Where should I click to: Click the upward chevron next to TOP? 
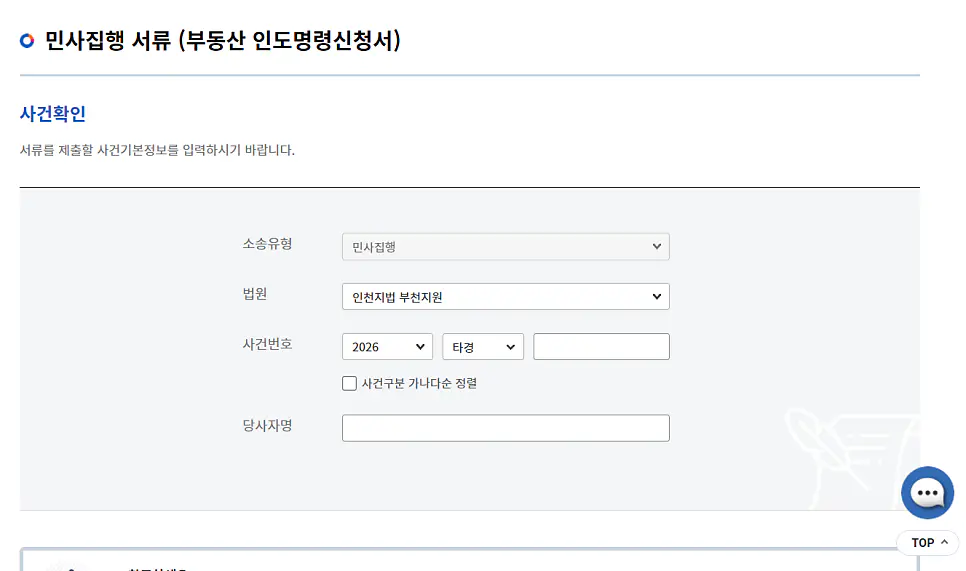(944, 542)
